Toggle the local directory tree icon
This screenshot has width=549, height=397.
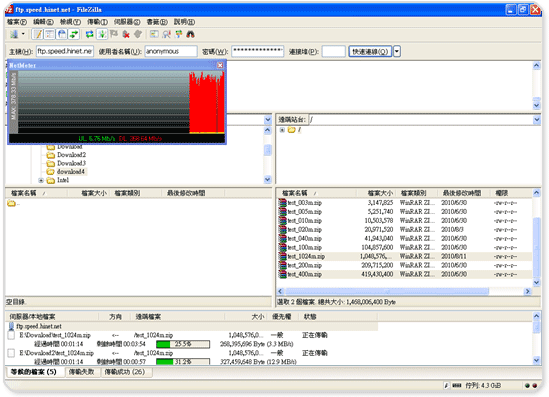50,34
